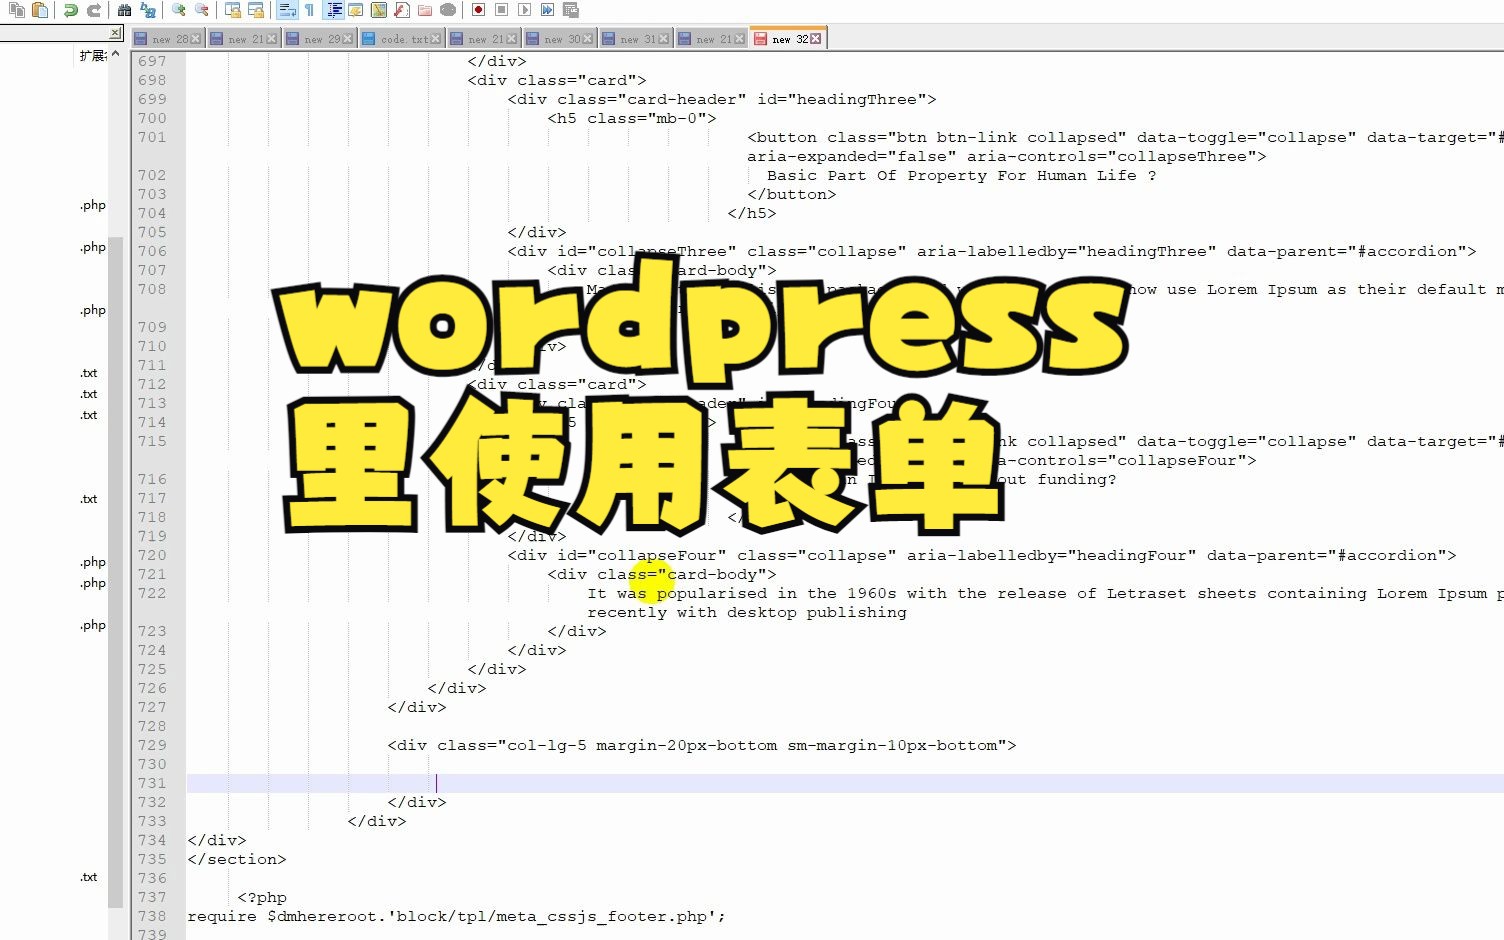Screen dimensions: 1504x940
Task: Toggle the indent guide icon
Action: point(334,10)
